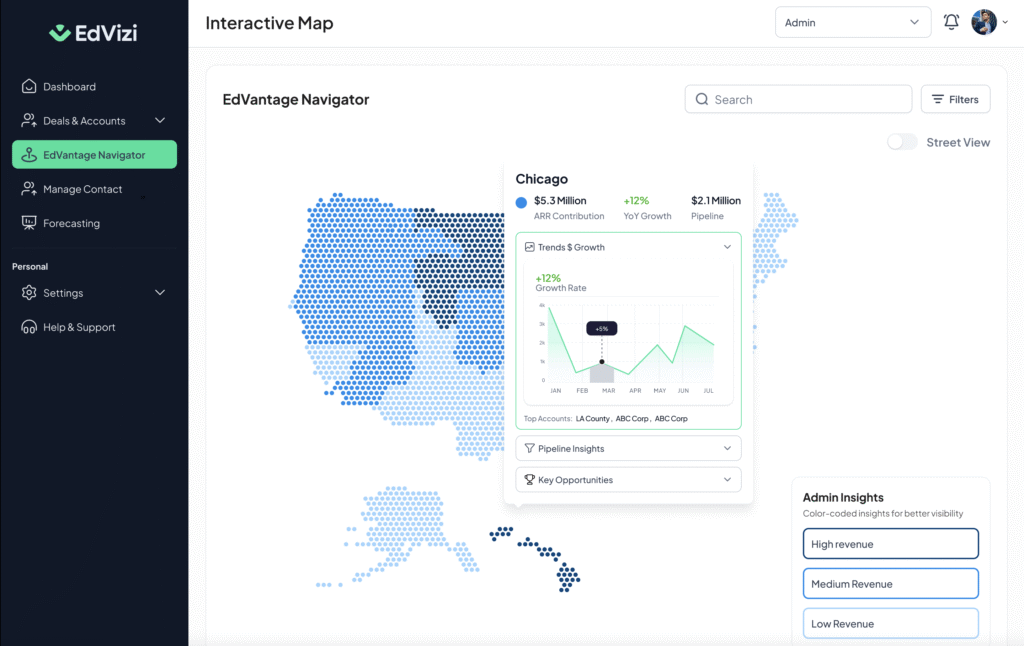Image resolution: width=1024 pixels, height=646 pixels.
Task: Toggle the Street View switch
Action: (902, 142)
